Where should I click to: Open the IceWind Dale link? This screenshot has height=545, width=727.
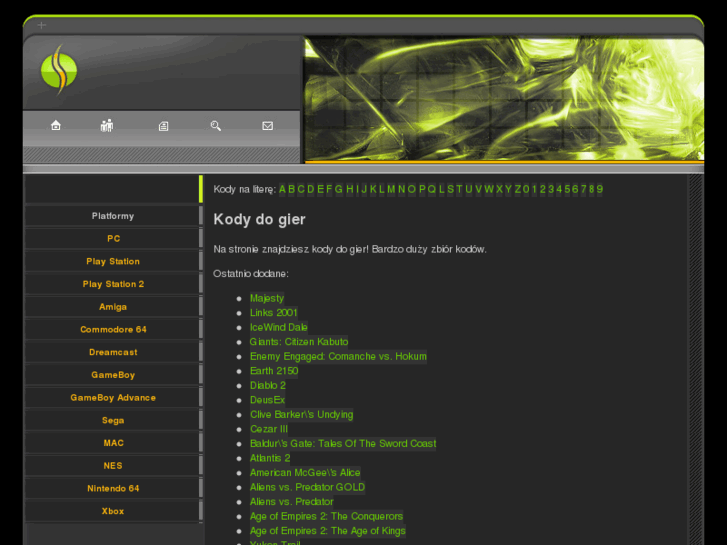coord(279,327)
